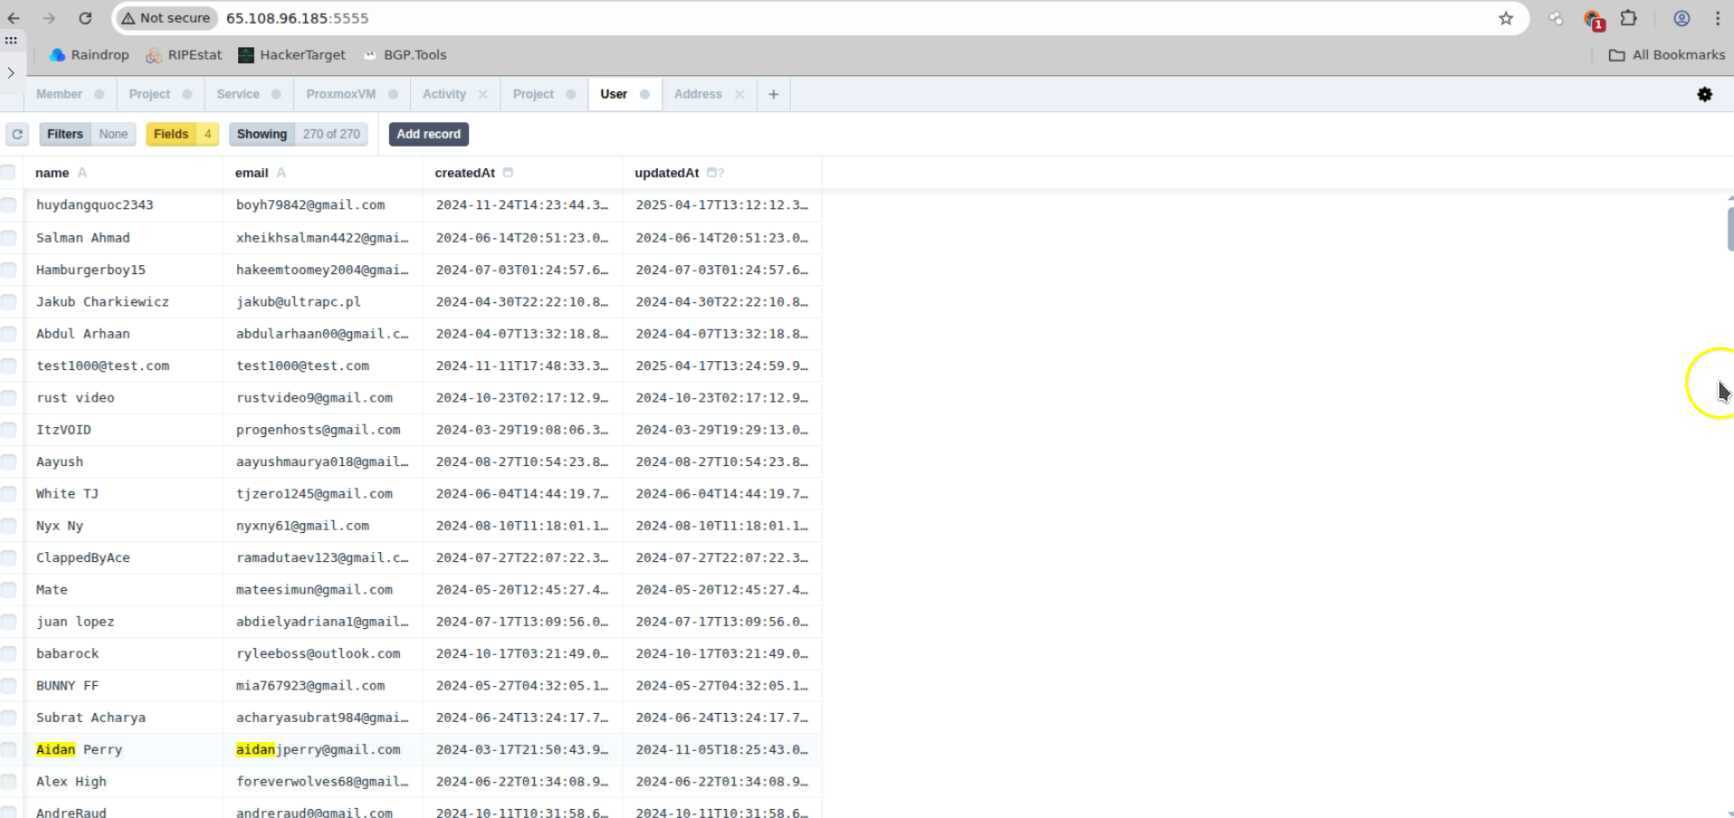Tick the checkbox for White TJ row
Viewport: 1734px width, 818px height.
(x=8, y=494)
